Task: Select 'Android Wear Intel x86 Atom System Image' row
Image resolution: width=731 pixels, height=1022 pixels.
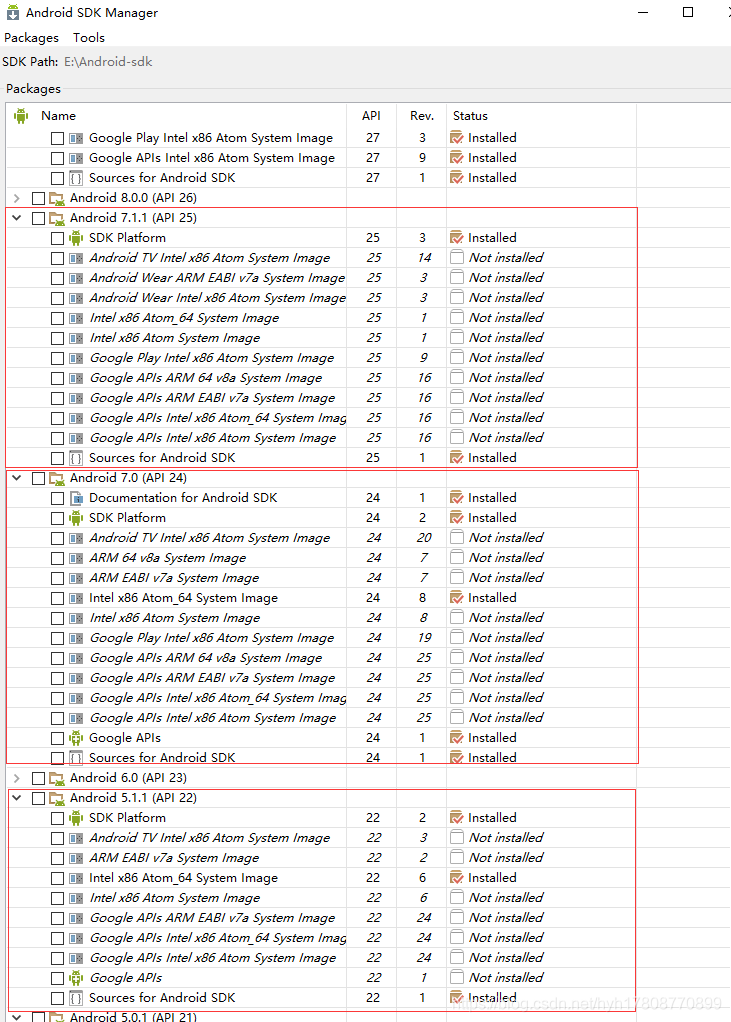Action: click(321, 298)
